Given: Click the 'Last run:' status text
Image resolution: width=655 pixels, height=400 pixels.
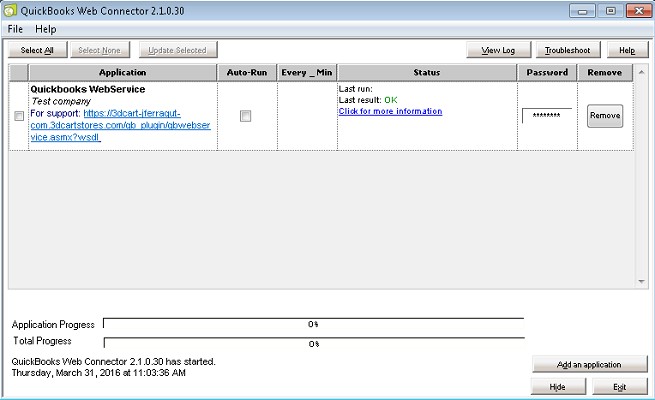Looking at the screenshot, I should 355,89.
